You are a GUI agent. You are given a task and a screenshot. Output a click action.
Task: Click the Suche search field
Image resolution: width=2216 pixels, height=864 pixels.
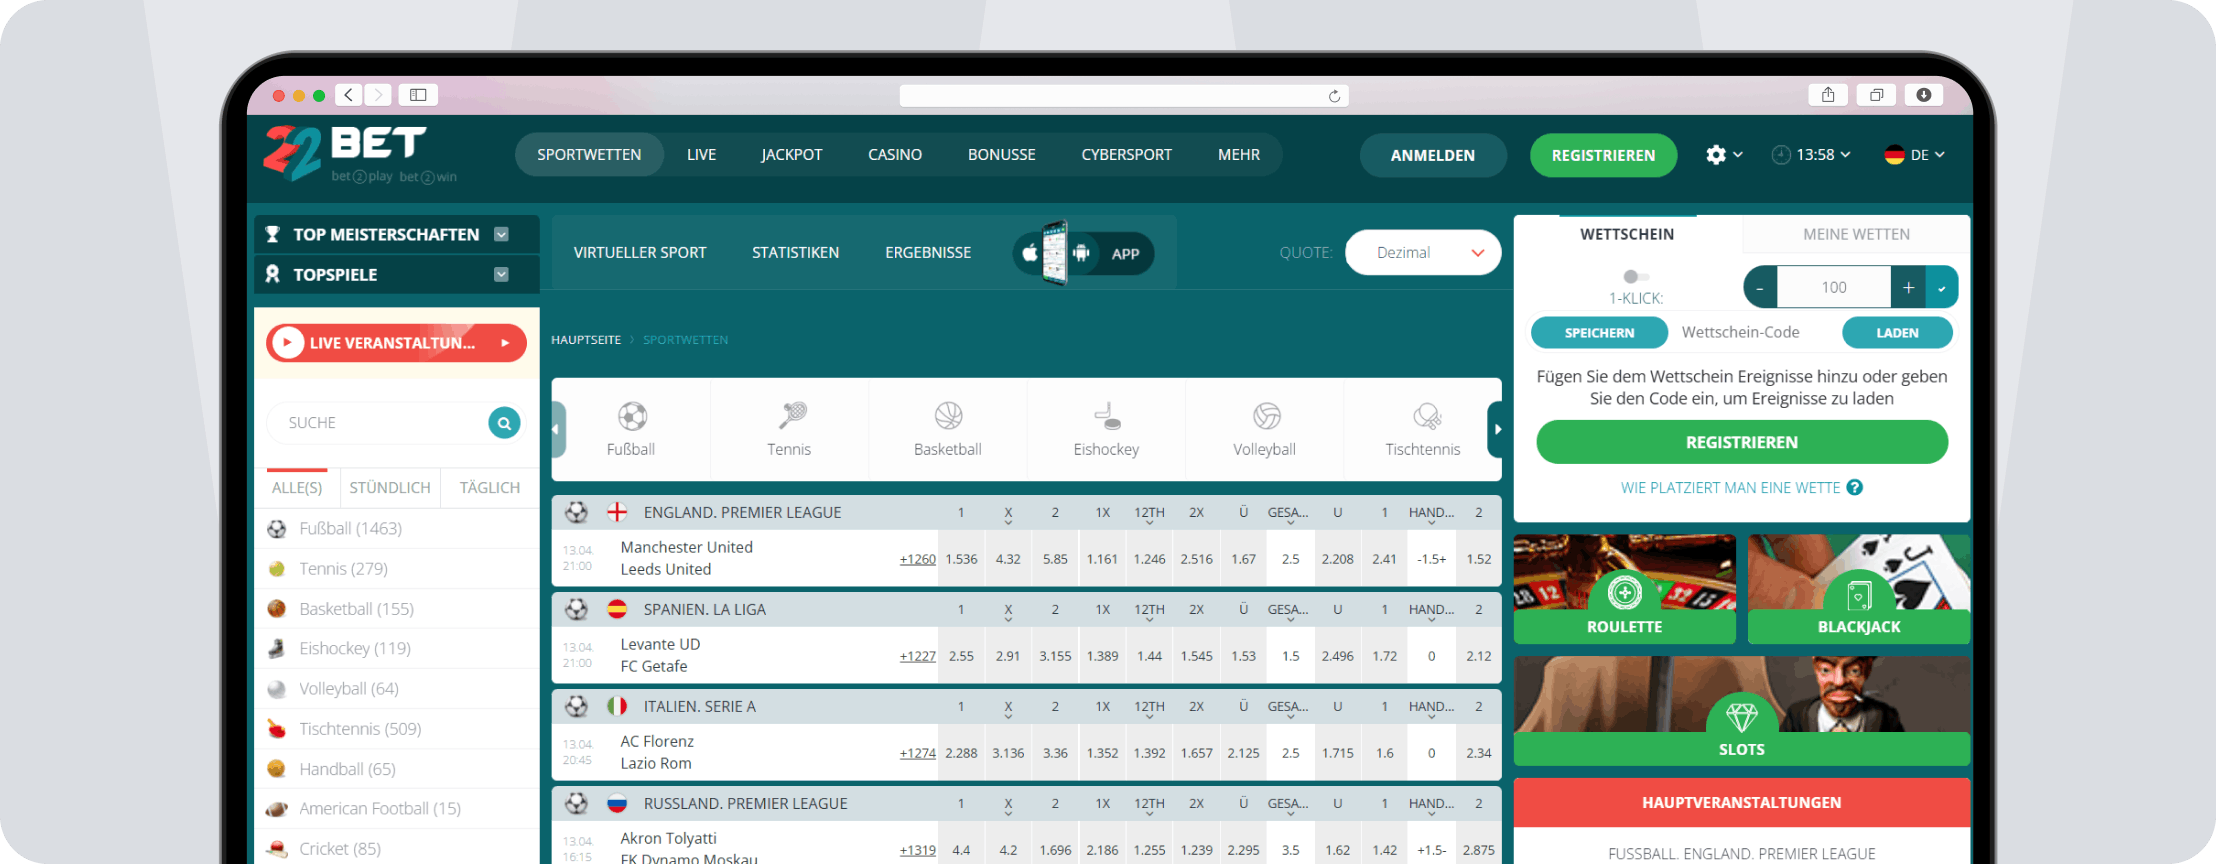[378, 423]
